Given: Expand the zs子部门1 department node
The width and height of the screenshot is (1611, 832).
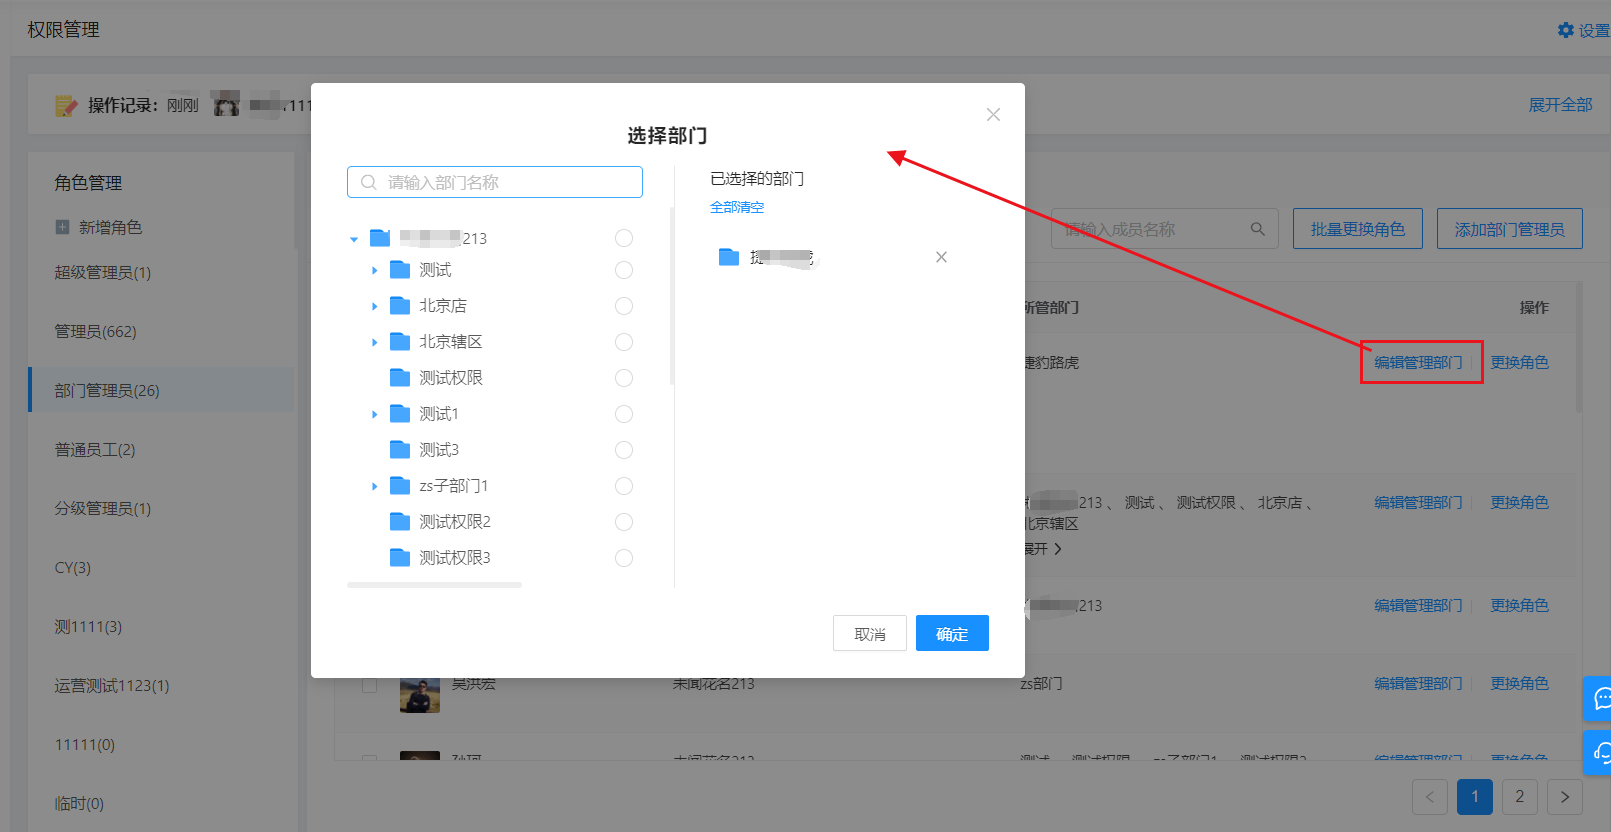Looking at the screenshot, I should pyautogui.click(x=374, y=487).
